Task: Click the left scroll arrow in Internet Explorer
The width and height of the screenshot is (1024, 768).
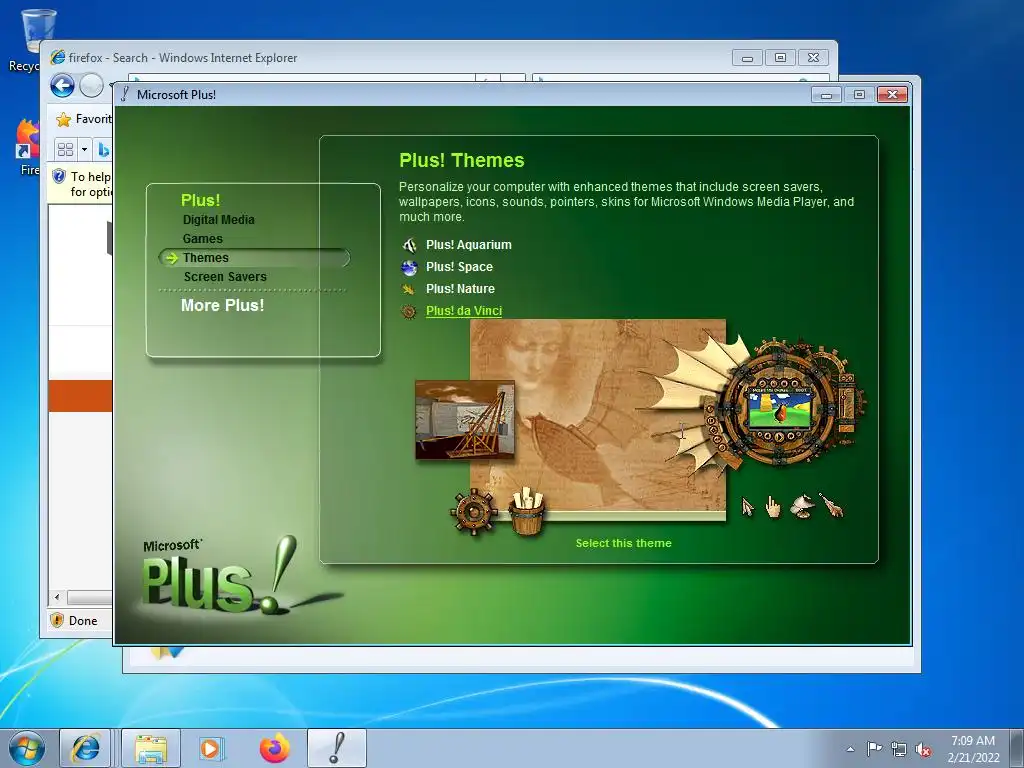Action: click(57, 597)
